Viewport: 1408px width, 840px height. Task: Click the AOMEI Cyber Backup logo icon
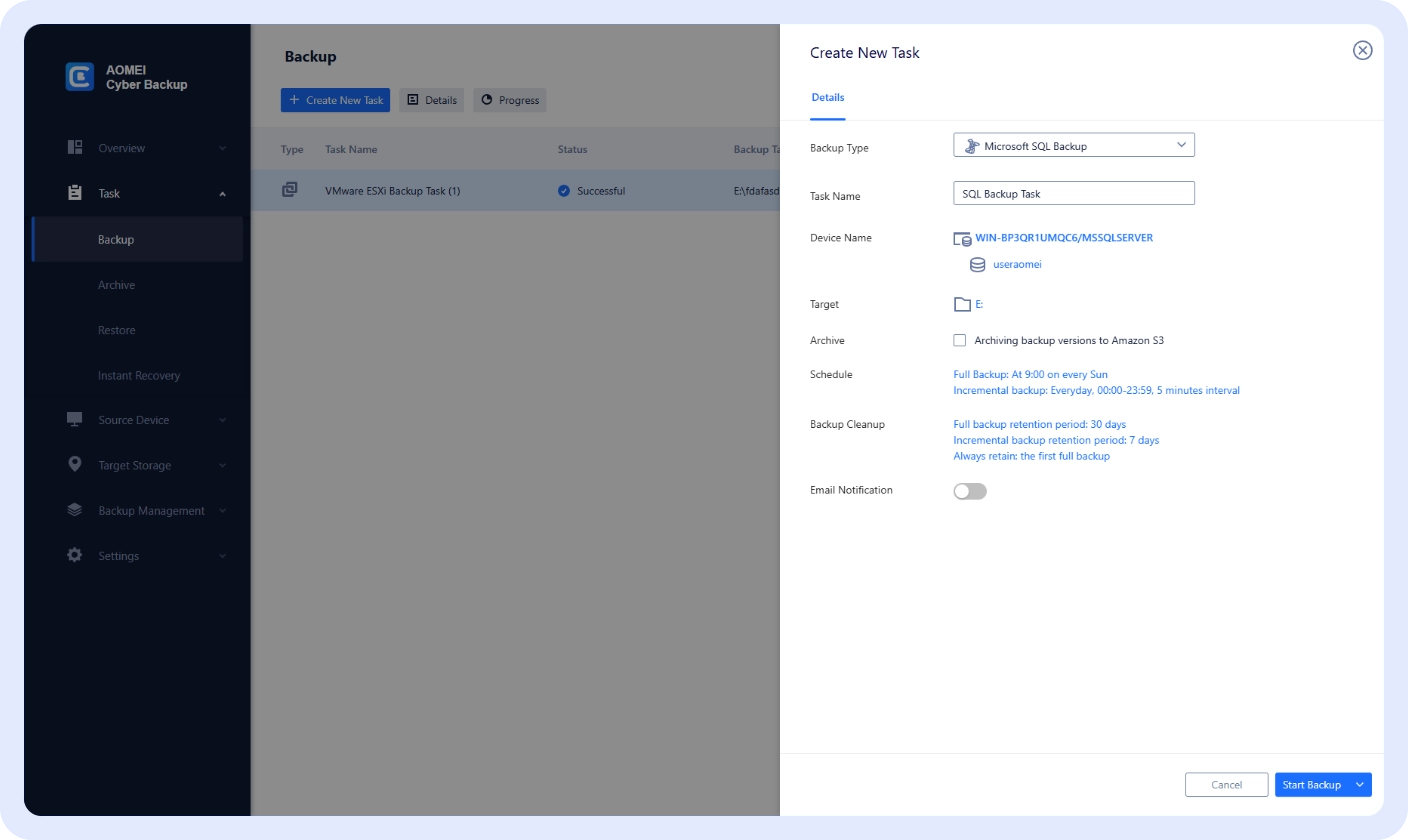click(80, 77)
